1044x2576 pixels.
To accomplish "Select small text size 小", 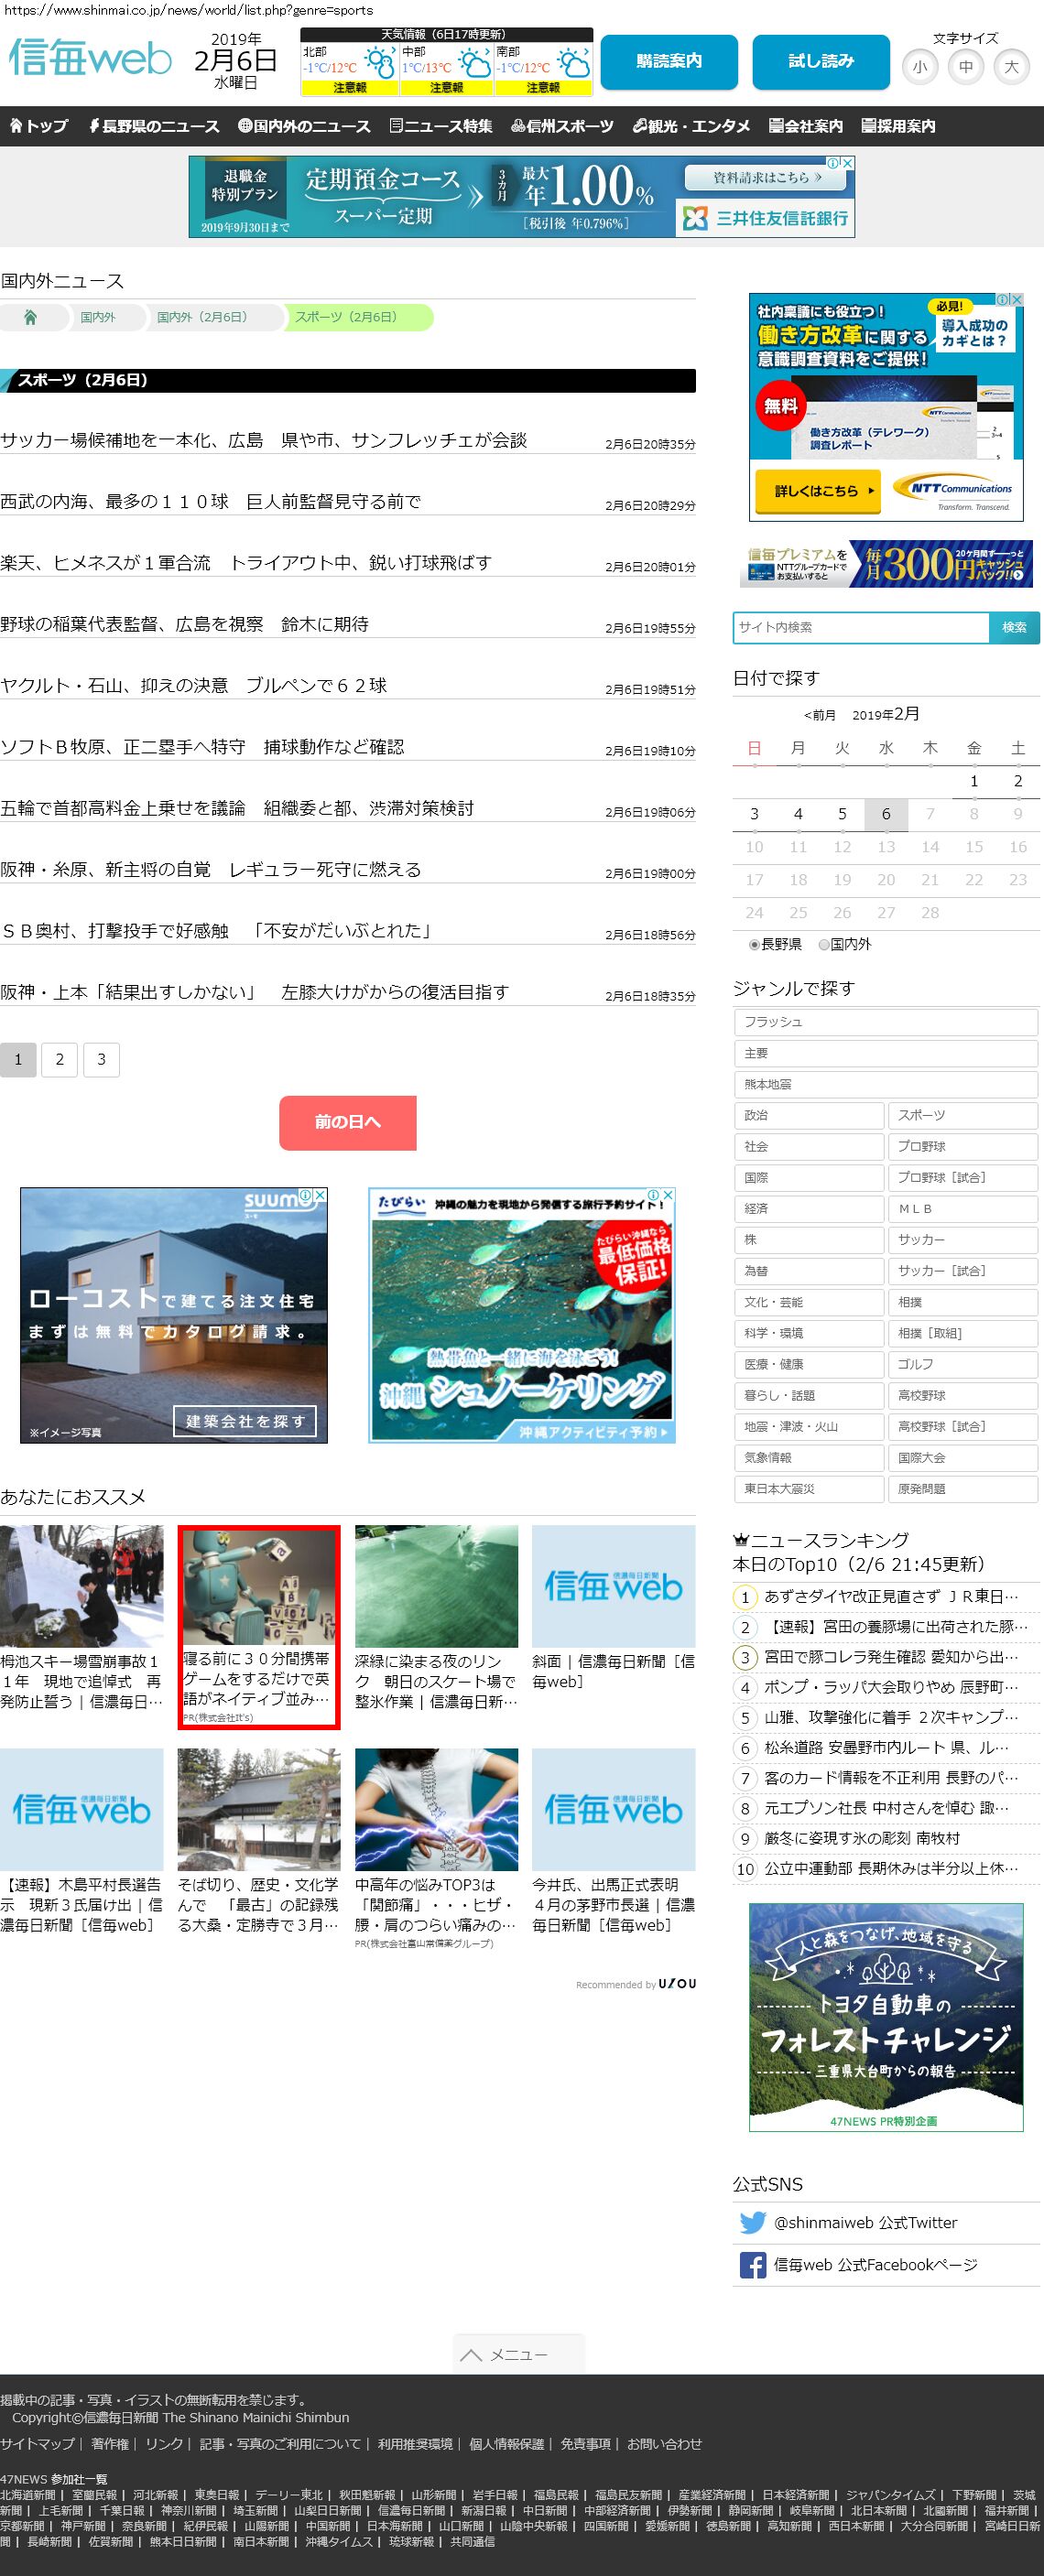I will pyautogui.click(x=919, y=67).
